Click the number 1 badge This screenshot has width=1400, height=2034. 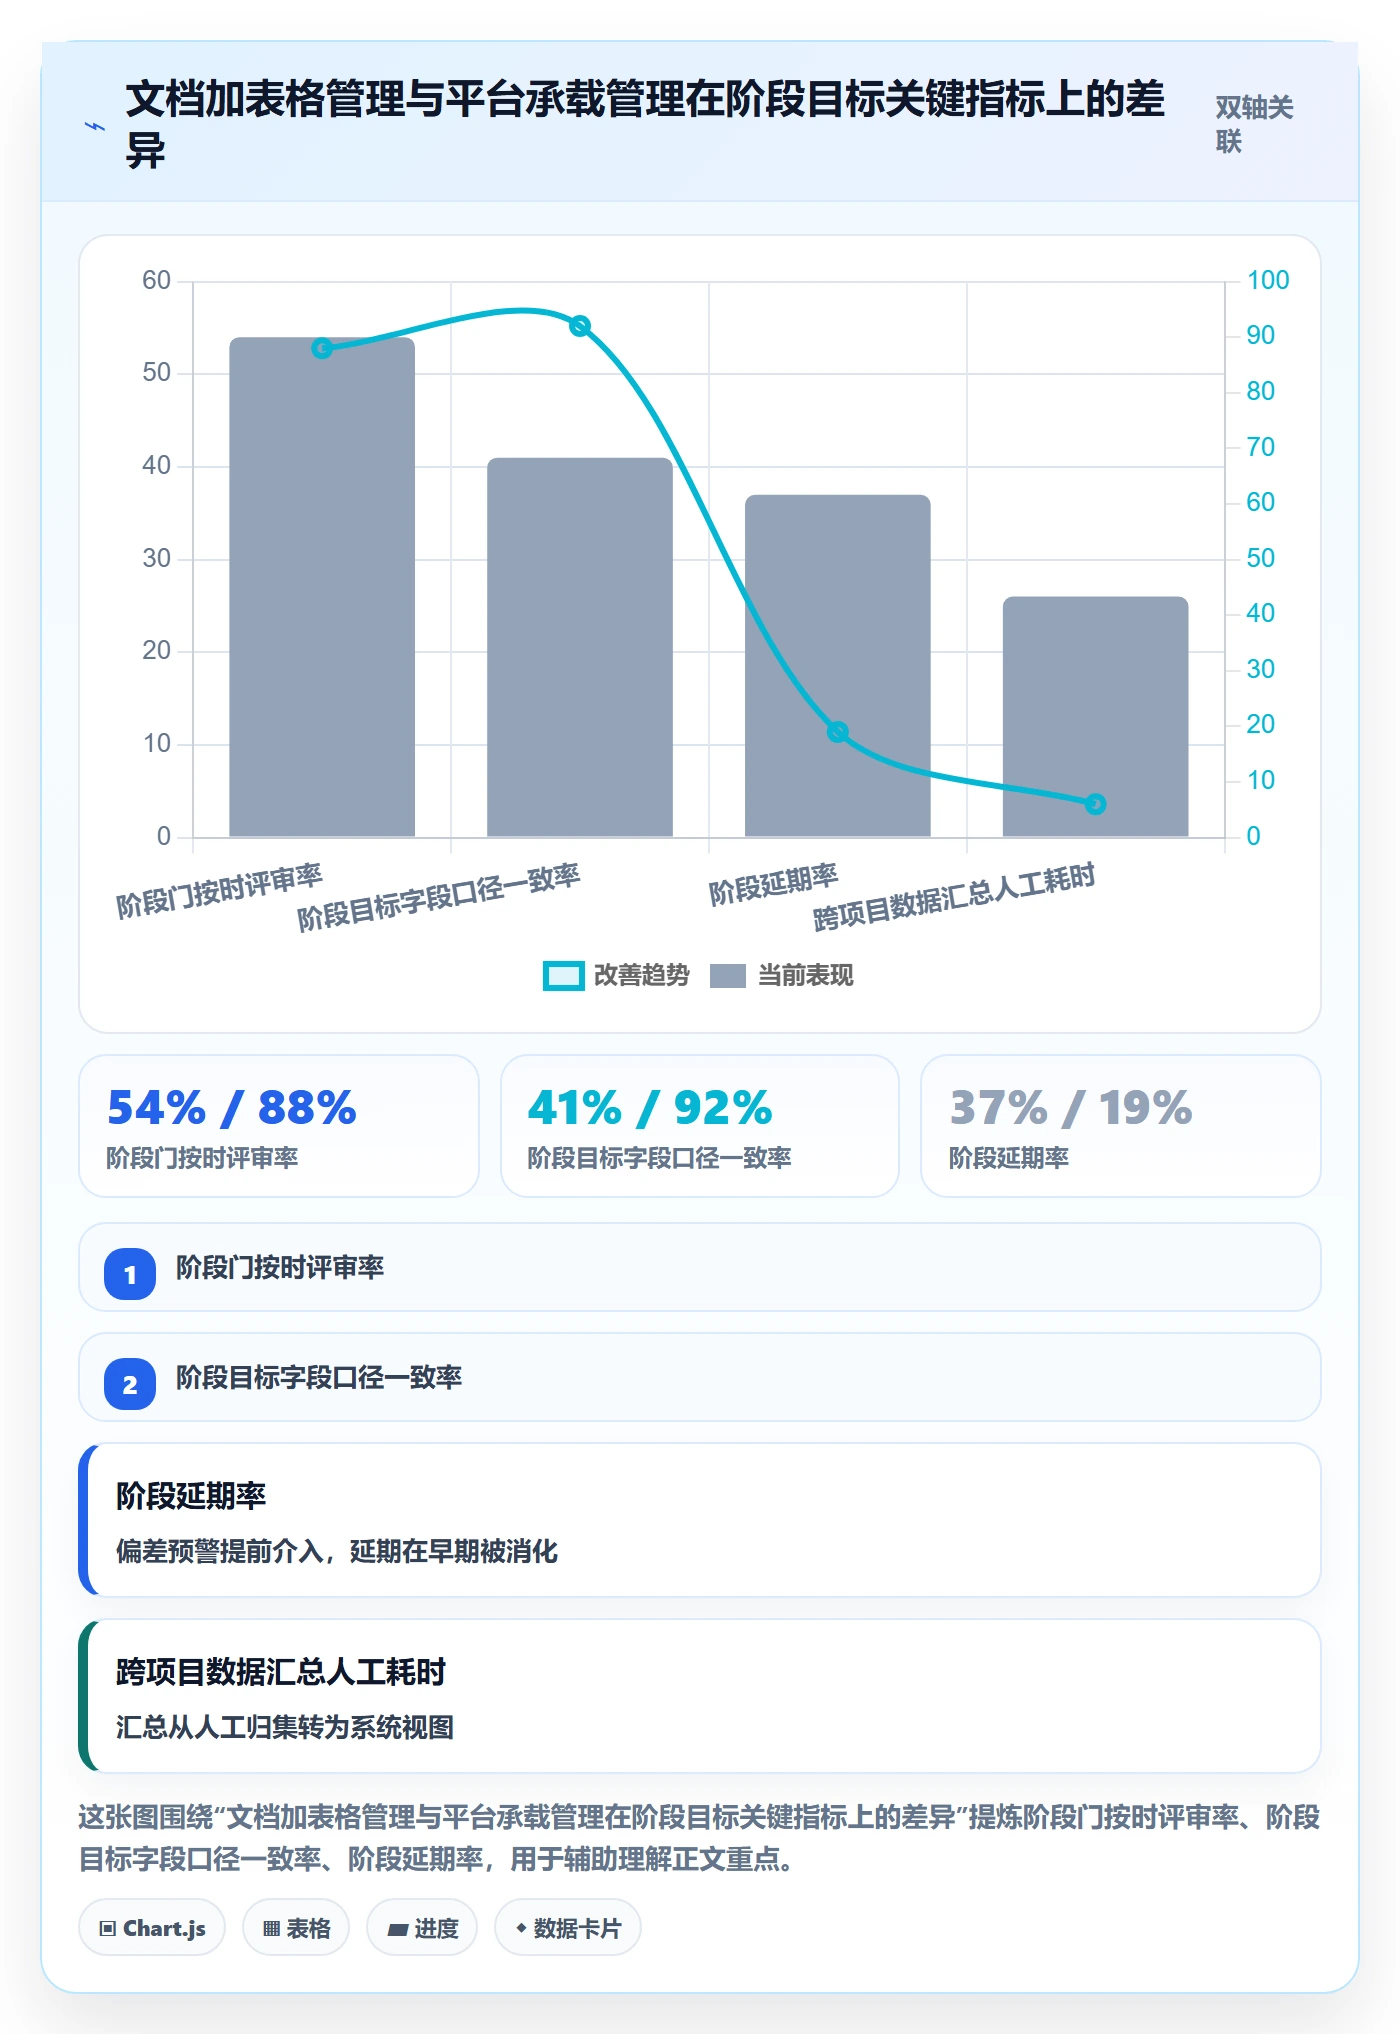tap(130, 1274)
